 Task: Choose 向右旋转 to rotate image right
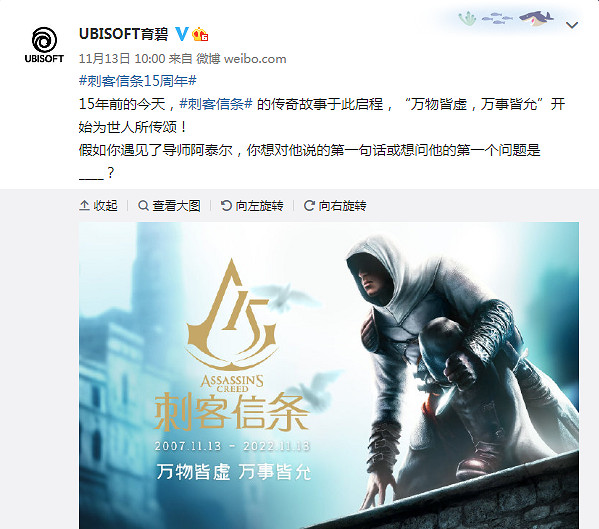click(342, 205)
